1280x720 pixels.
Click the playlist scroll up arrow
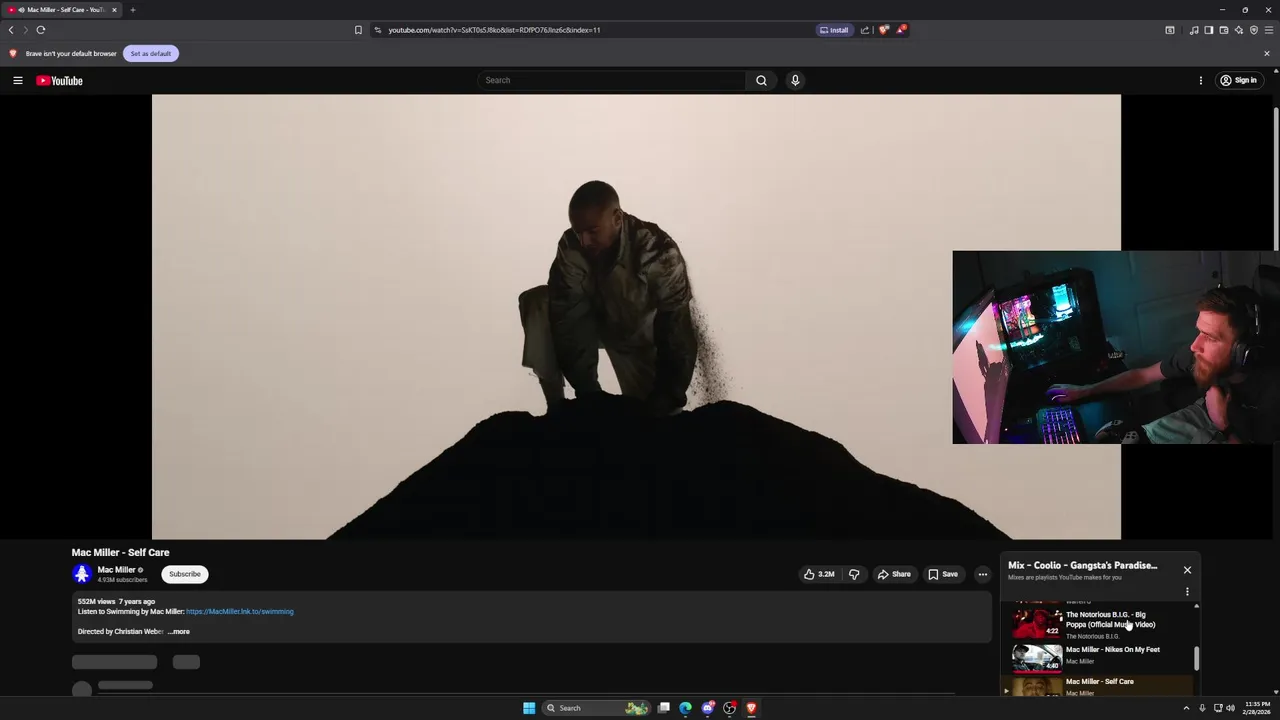pyautogui.click(x=1196, y=606)
